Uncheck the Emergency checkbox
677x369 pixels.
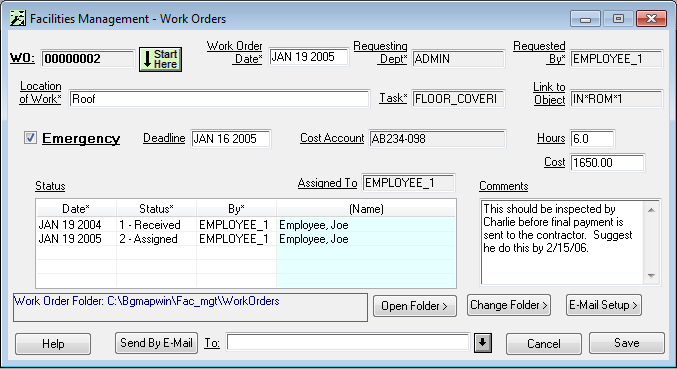[x=30, y=138]
